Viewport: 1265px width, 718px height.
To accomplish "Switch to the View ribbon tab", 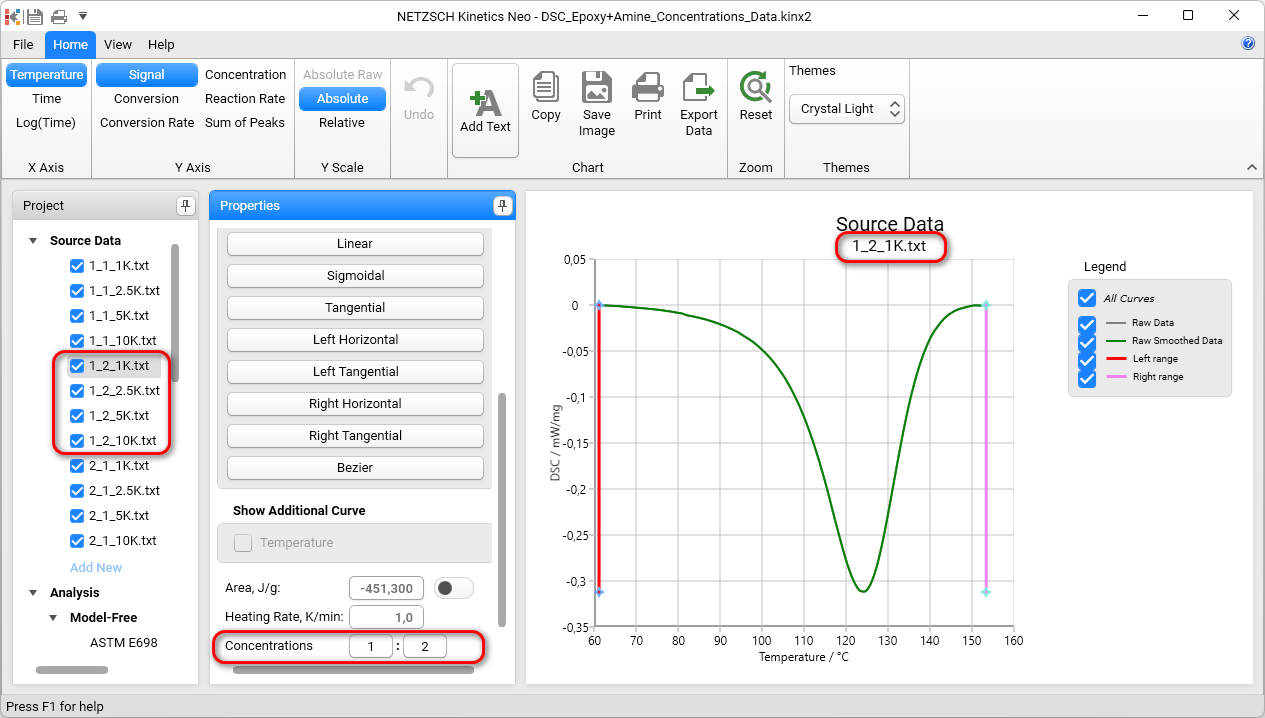I will pos(118,45).
